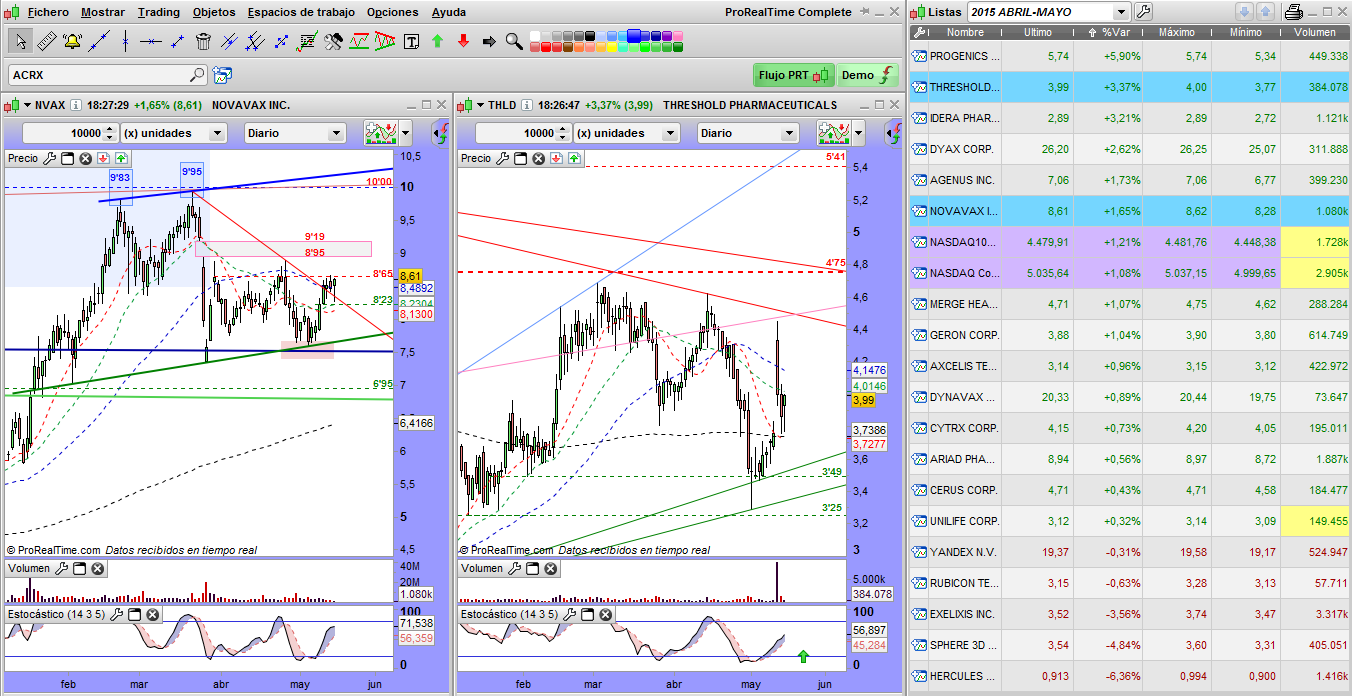Select the DYNAVAX row in the list
This screenshot has width=1352, height=696.
point(1129,397)
